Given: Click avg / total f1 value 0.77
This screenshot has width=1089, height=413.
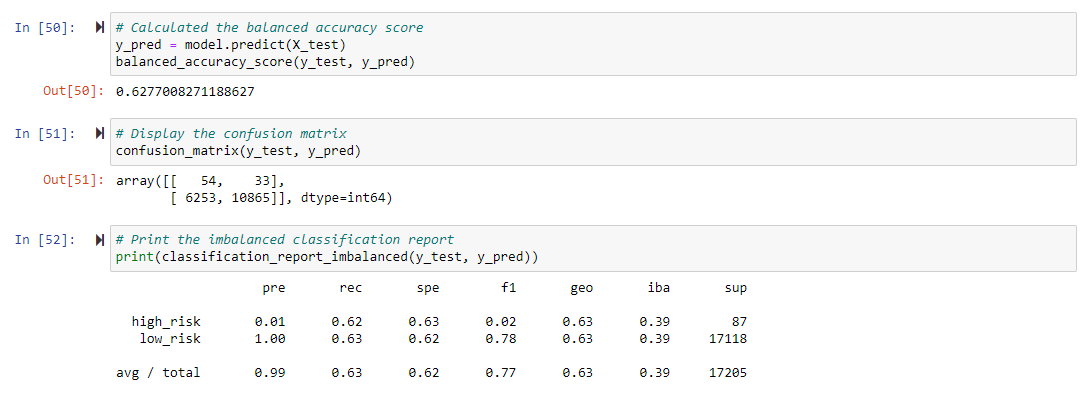Looking at the screenshot, I should click(501, 373).
